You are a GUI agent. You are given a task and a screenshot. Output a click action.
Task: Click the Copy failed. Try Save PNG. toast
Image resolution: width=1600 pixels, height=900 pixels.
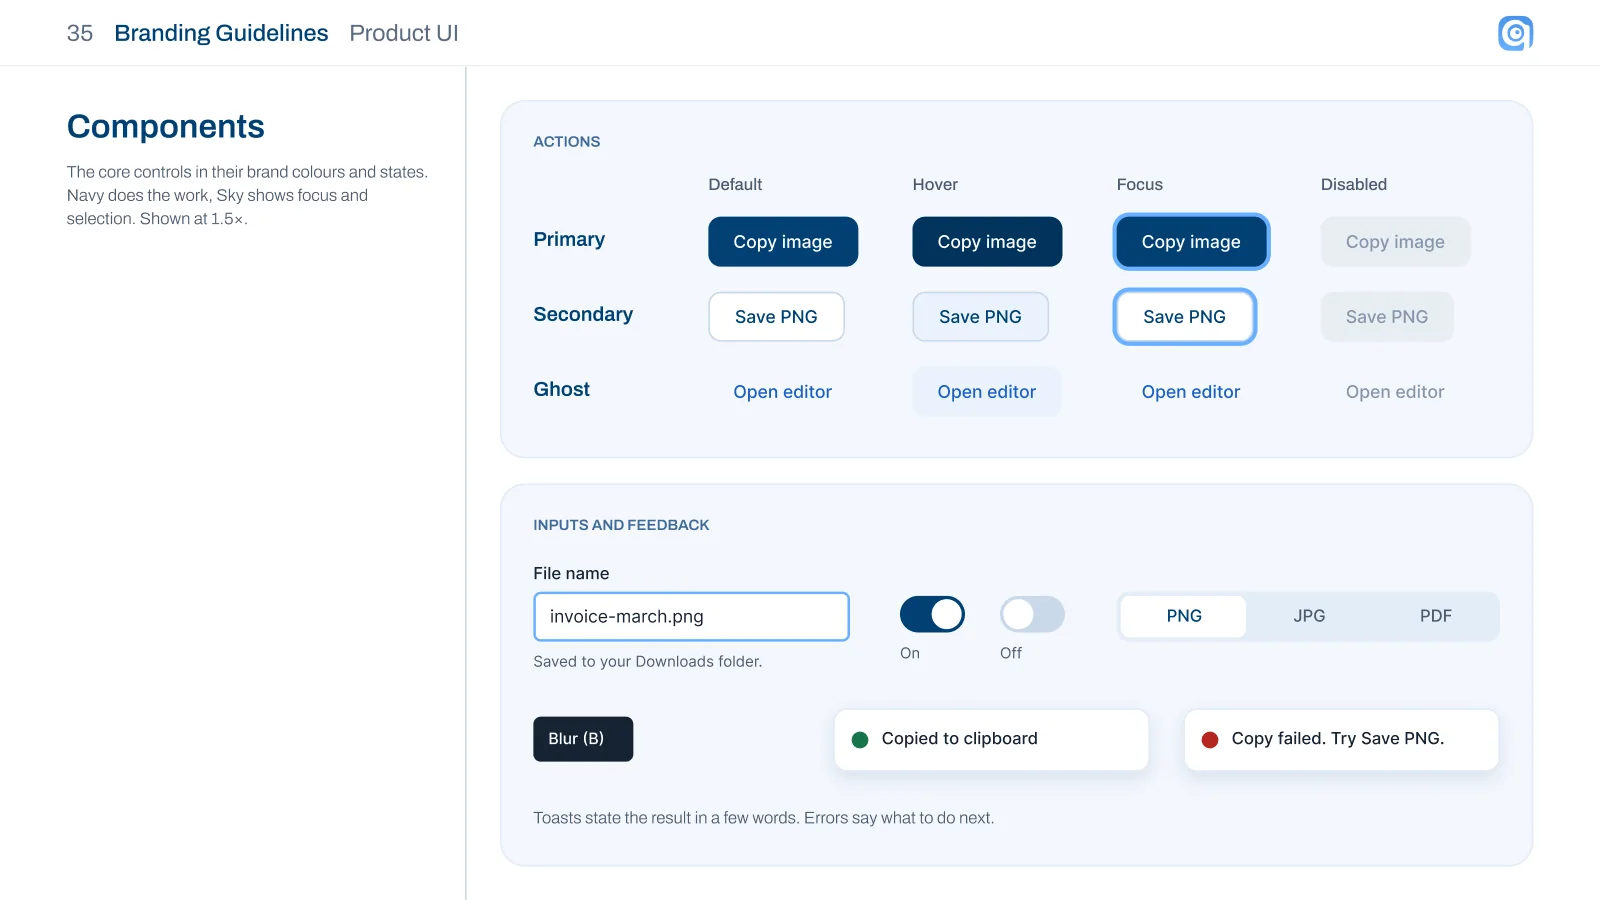pos(1341,740)
